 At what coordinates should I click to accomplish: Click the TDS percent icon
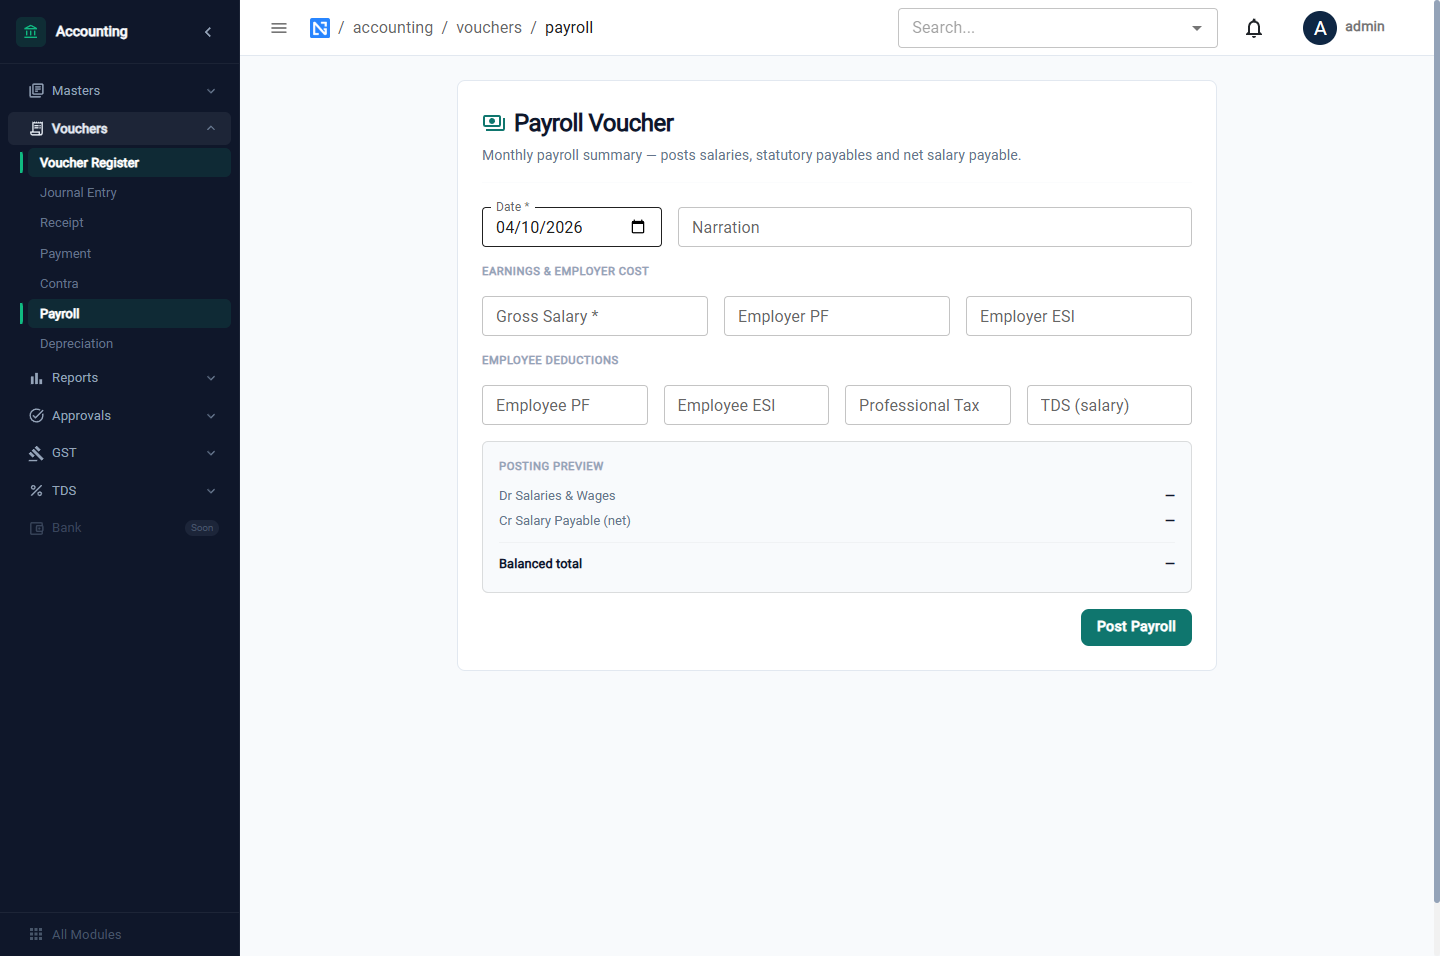click(x=37, y=491)
